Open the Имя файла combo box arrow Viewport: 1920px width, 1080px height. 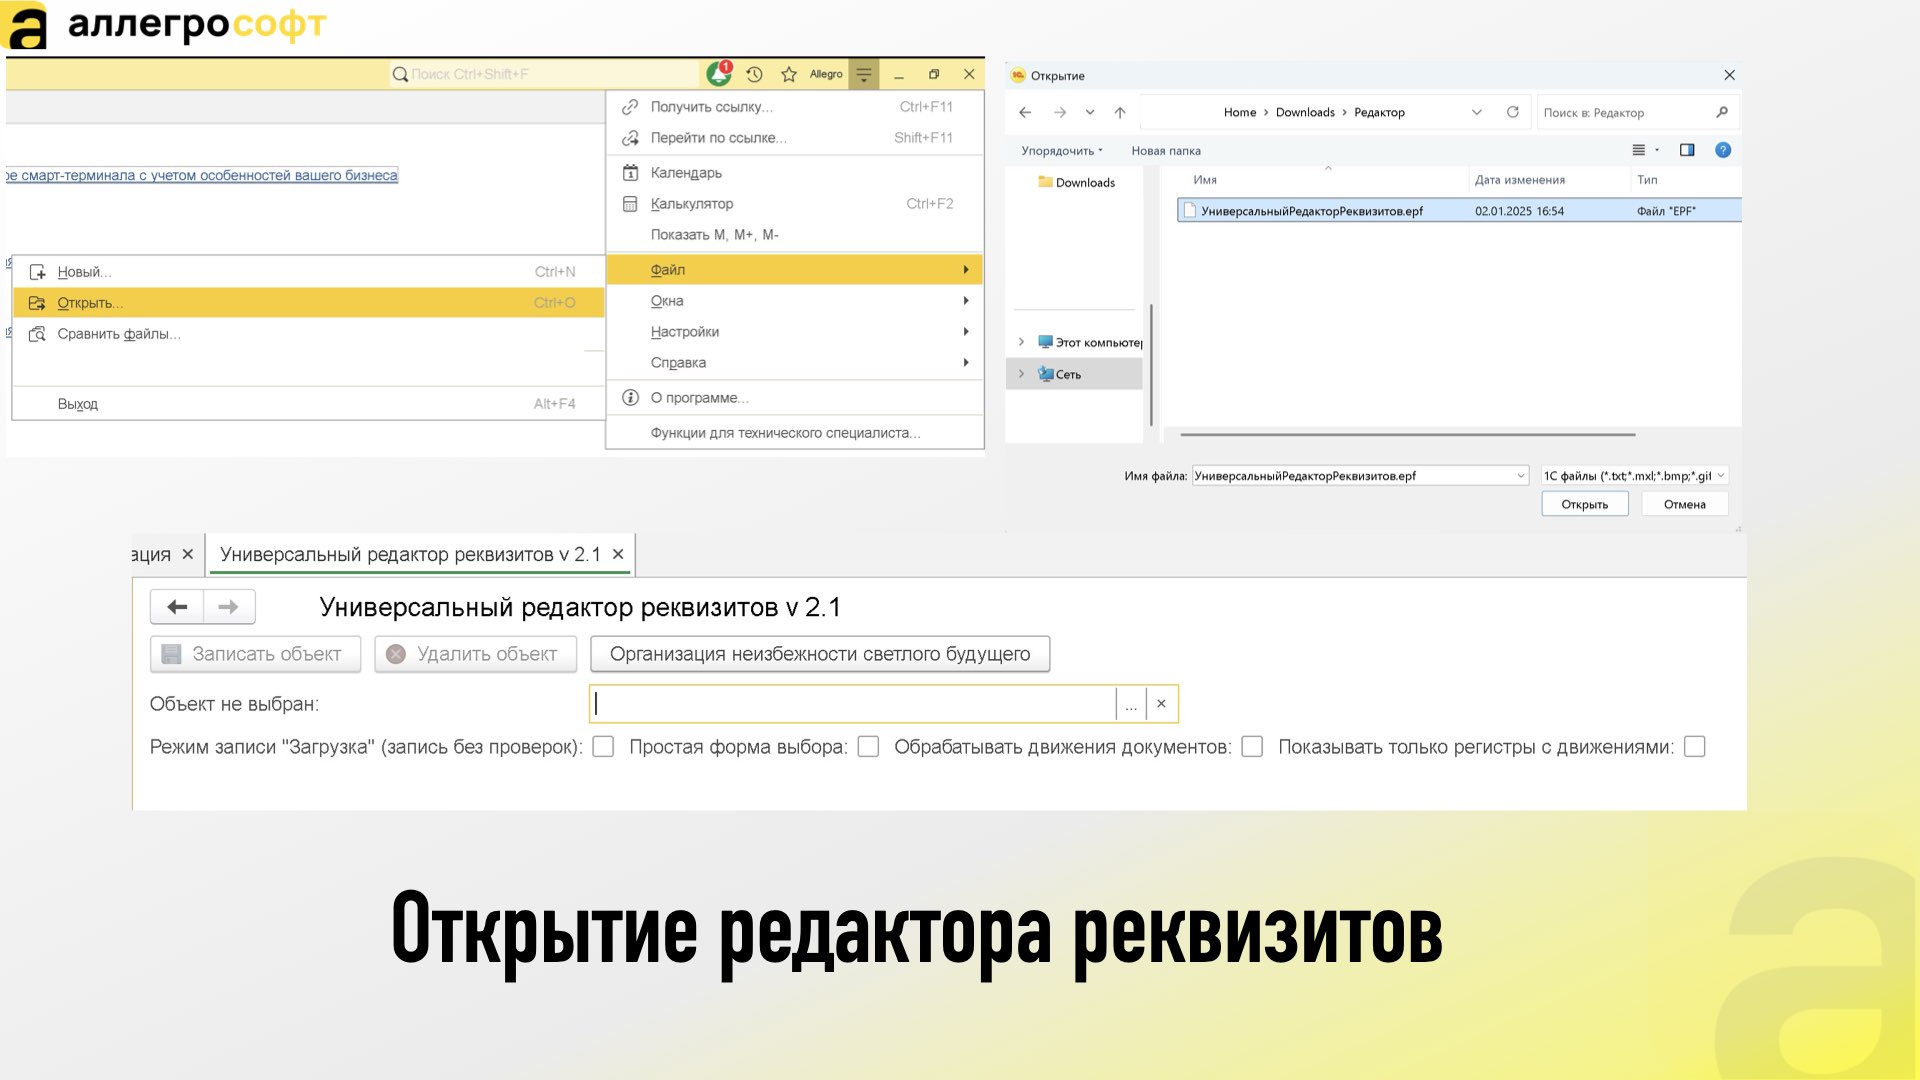click(x=1521, y=476)
